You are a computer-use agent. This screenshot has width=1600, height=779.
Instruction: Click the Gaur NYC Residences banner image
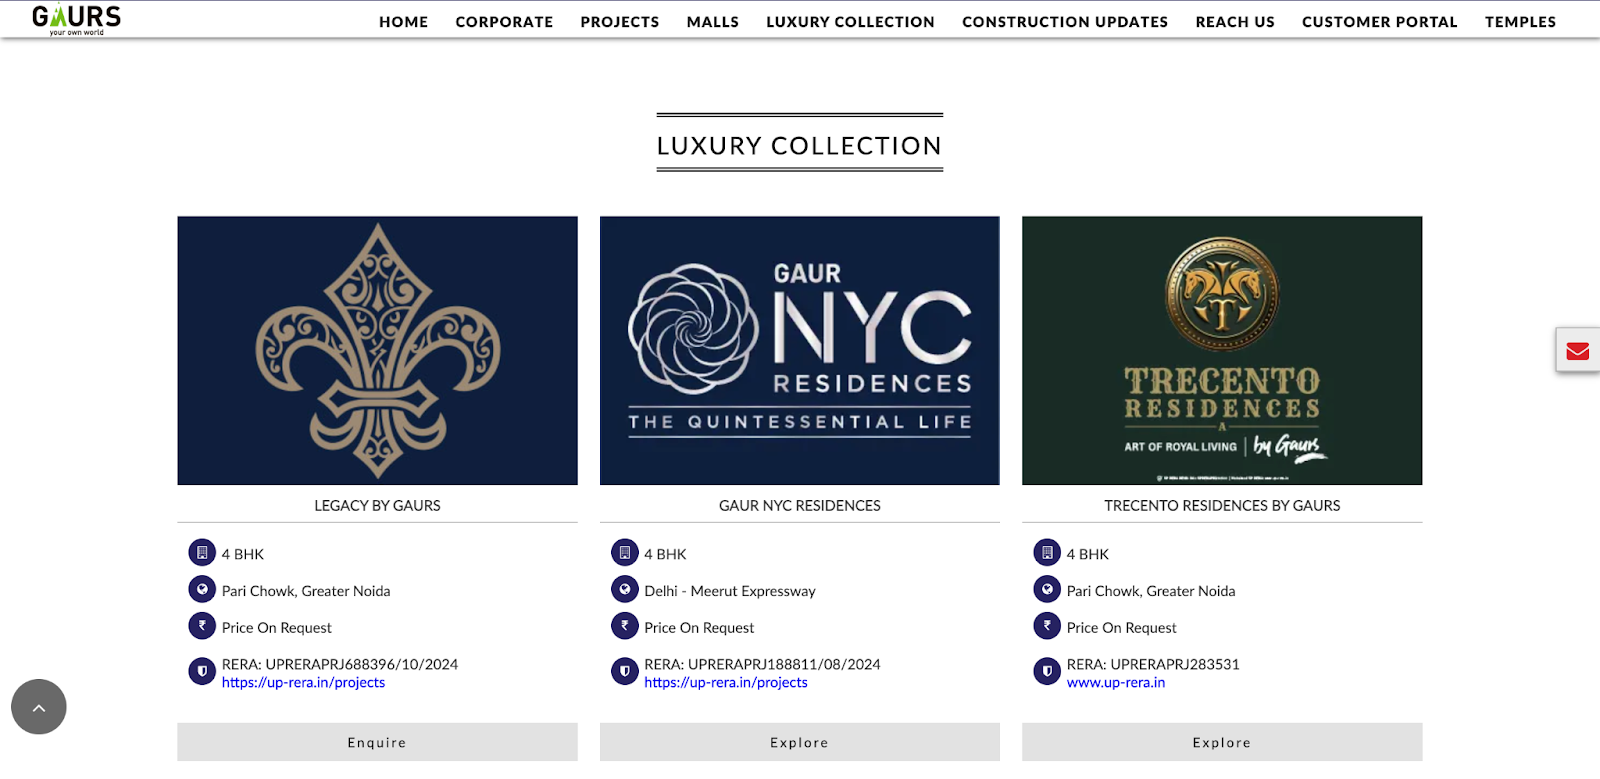[800, 351]
